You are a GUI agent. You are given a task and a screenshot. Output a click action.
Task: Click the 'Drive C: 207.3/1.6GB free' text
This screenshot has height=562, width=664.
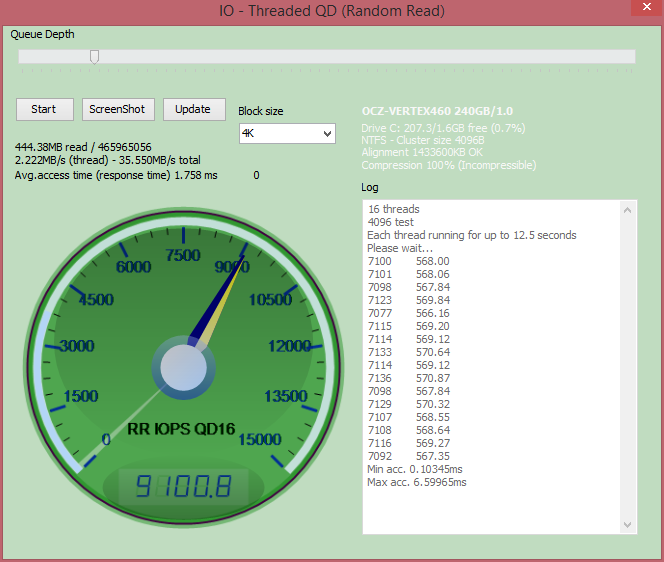pyautogui.click(x=443, y=128)
